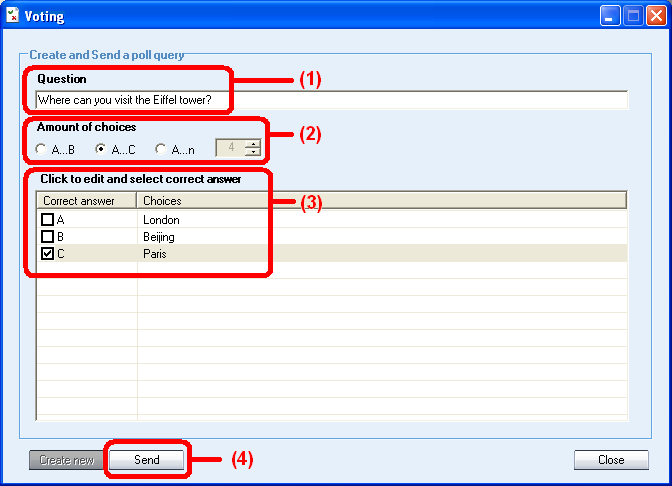This screenshot has width=672, height=486.
Task: Uncheck answer C checkbox
Action: pyautogui.click(x=47, y=254)
